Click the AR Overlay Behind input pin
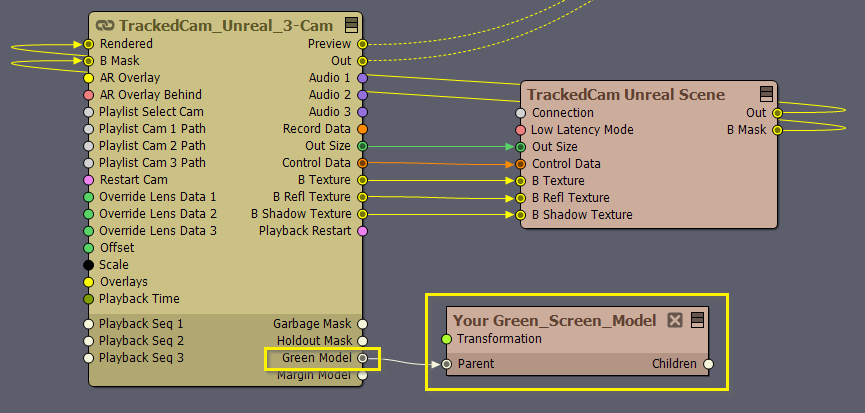The width and height of the screenshot is (865, 413). coord(88,95)
